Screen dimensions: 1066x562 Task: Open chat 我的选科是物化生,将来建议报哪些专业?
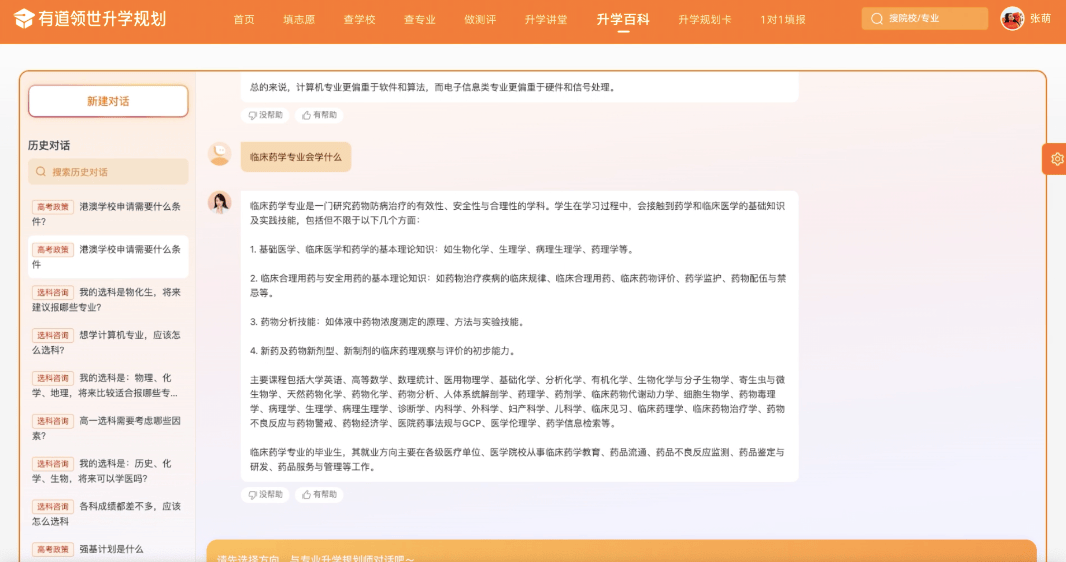108,299
